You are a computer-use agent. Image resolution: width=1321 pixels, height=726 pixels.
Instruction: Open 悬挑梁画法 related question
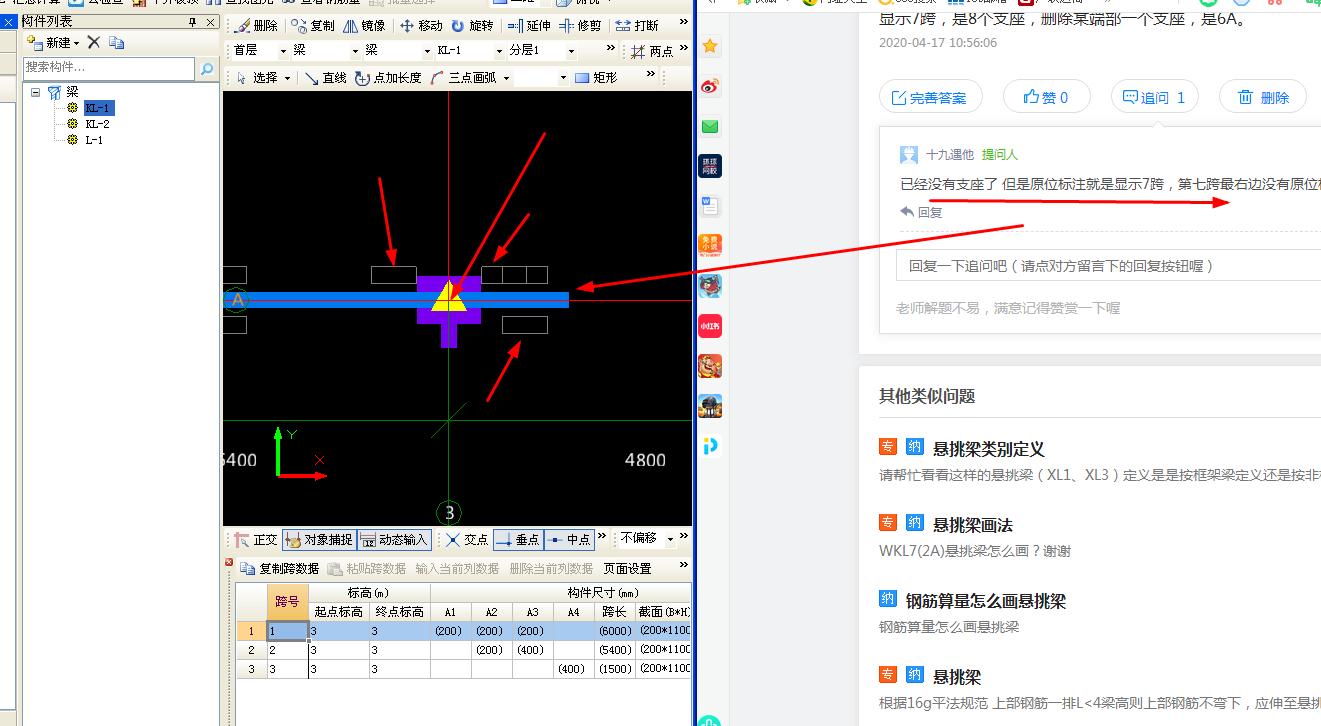973,525
